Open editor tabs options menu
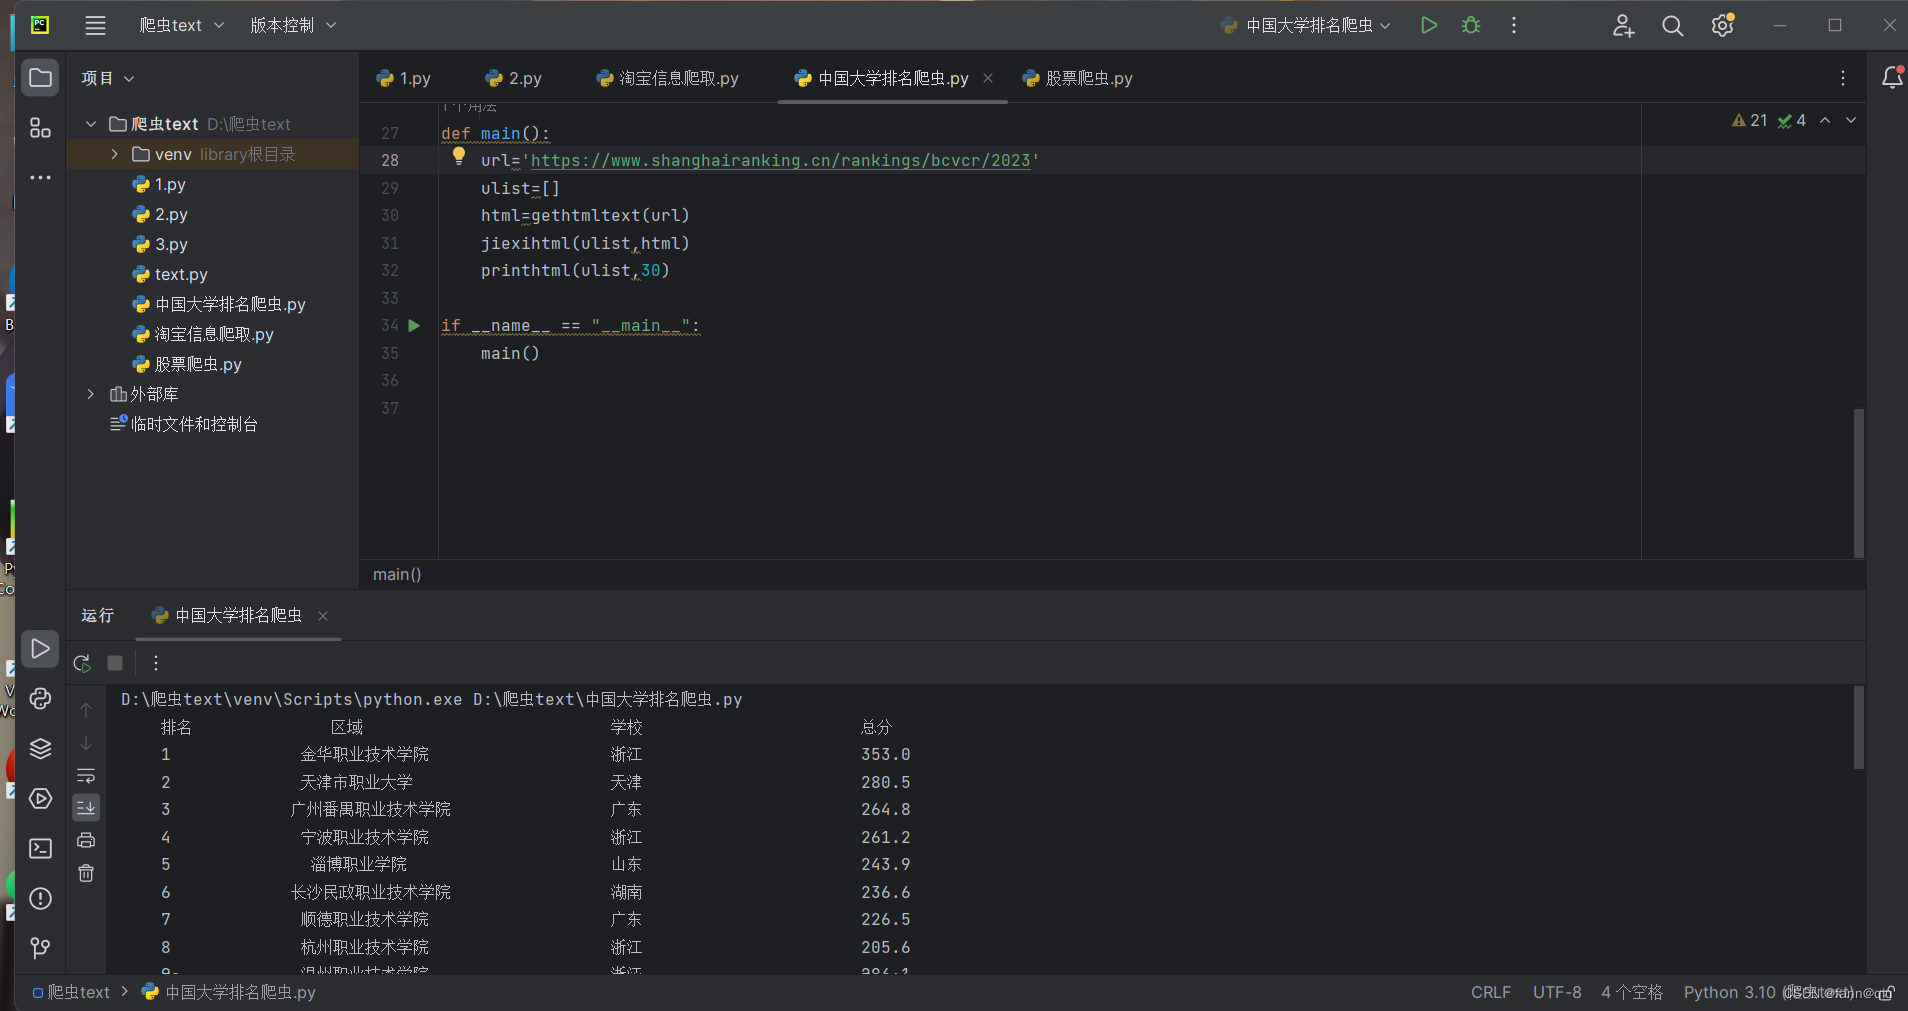Screen dimensions: 1908x1011 (x=1843, y=78)
